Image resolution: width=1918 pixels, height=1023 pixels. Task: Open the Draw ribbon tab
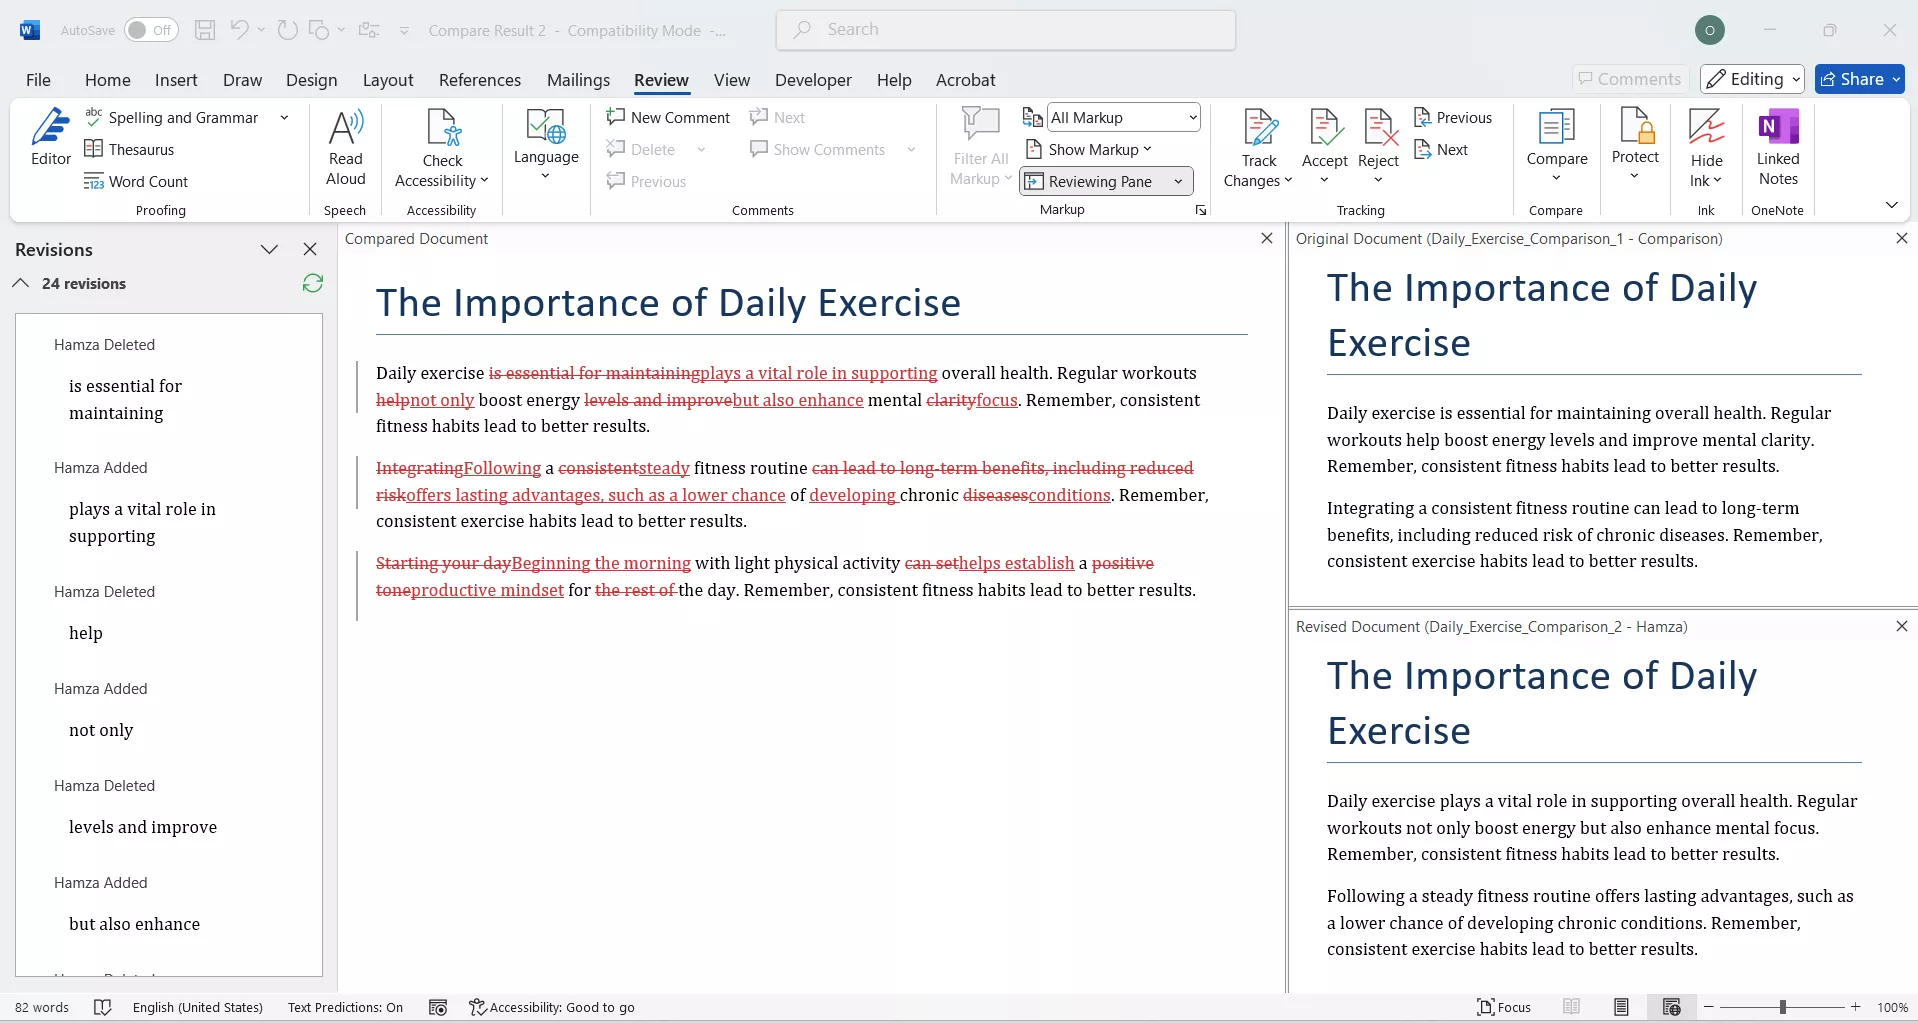click(x=241, y=80)
